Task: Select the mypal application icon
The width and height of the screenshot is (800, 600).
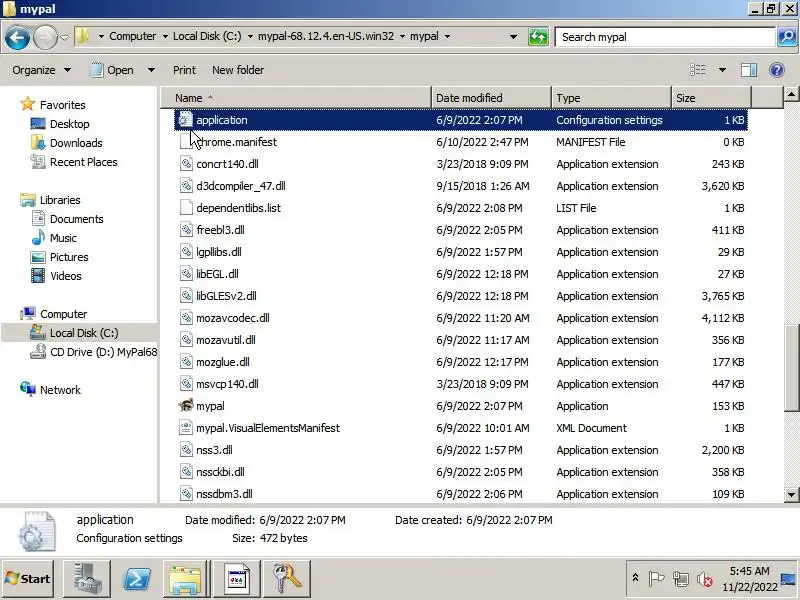Action: 186,406
